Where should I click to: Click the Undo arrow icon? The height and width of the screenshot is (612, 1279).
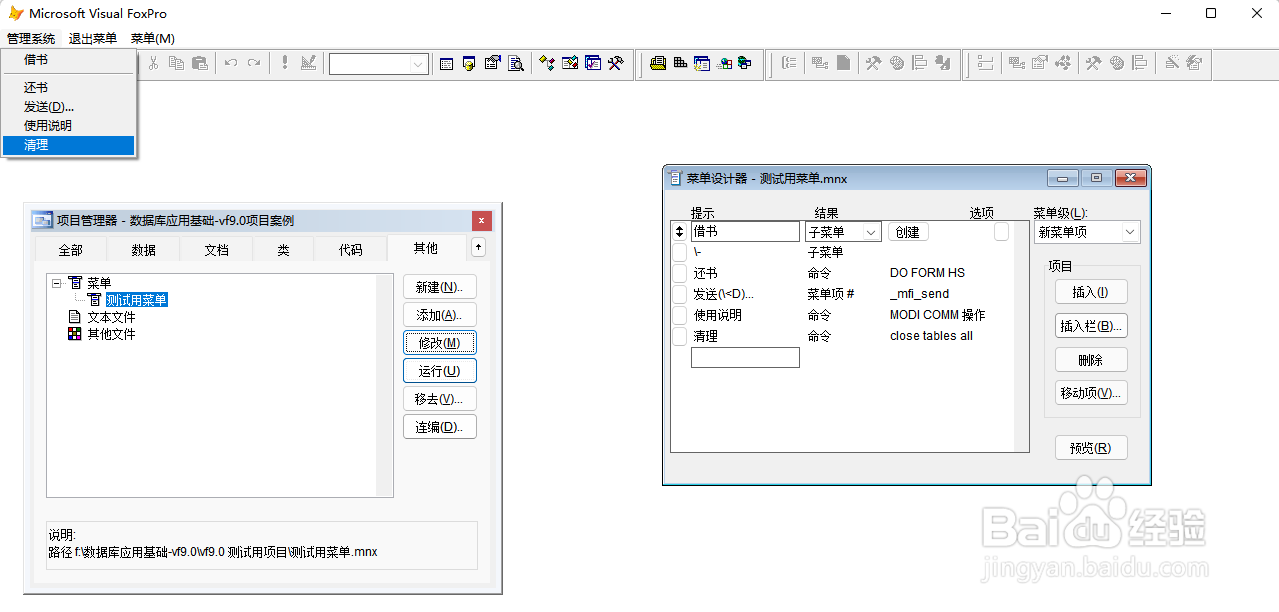pyautogui.click(x=231, y=63)
